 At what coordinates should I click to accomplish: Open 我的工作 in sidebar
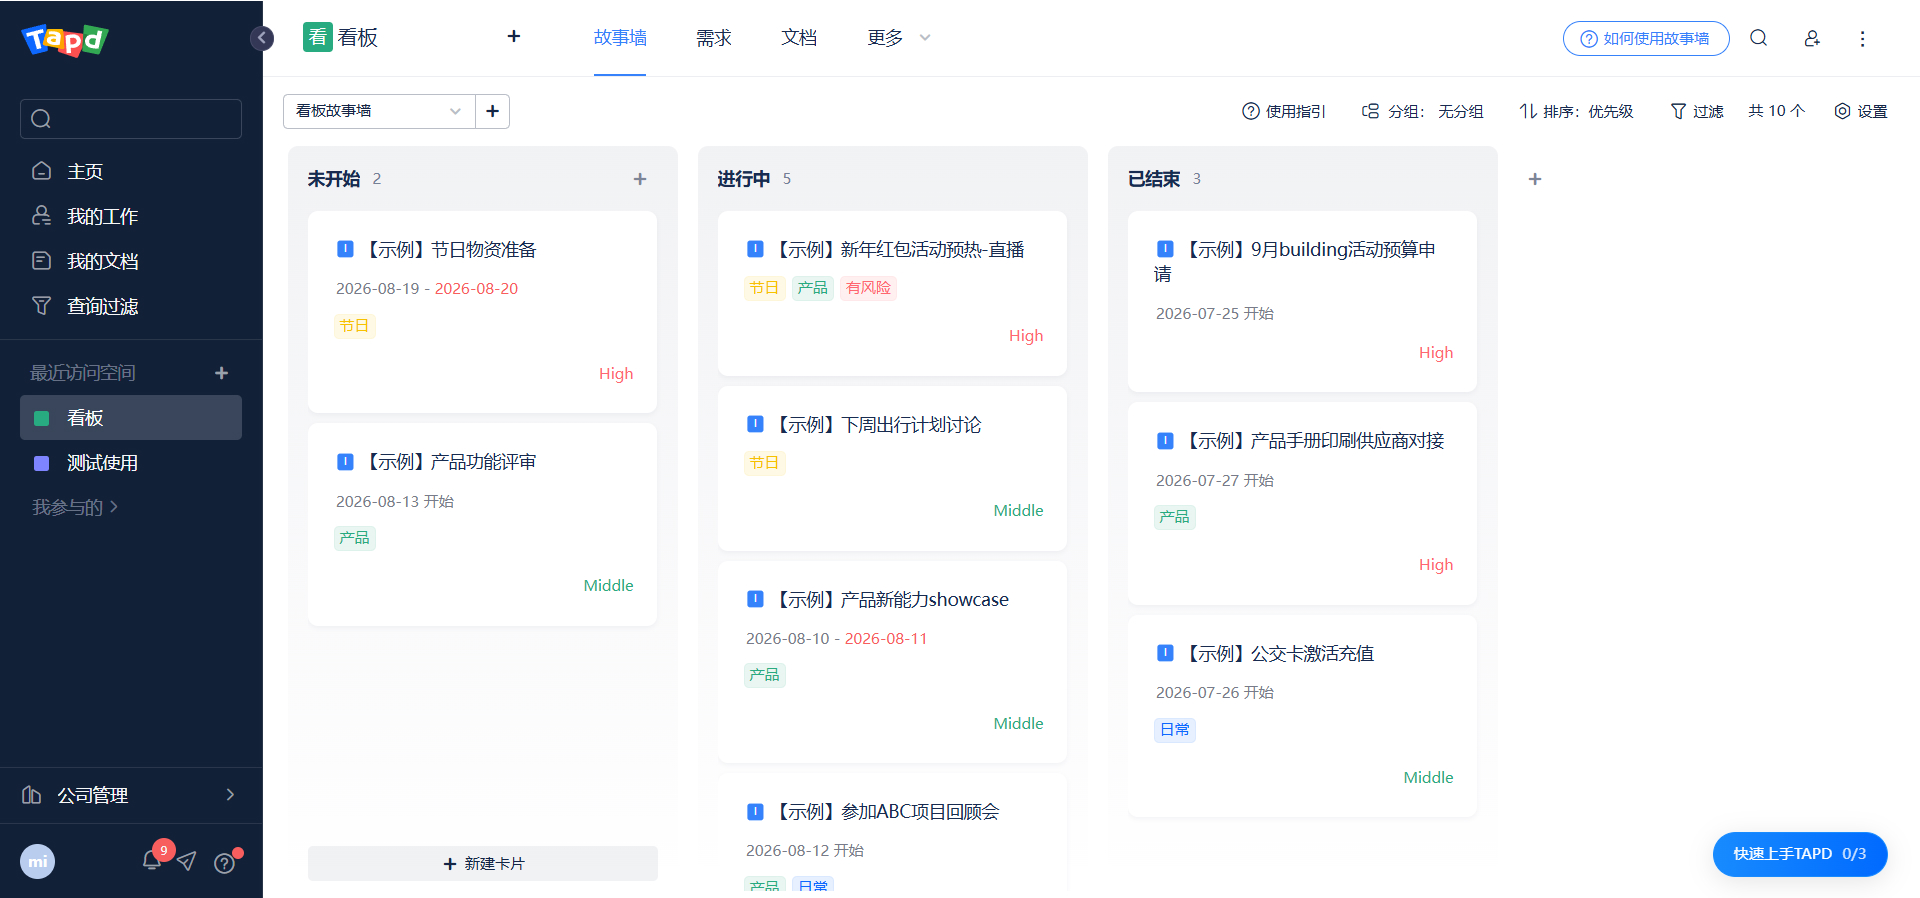(x=131, y=216)
